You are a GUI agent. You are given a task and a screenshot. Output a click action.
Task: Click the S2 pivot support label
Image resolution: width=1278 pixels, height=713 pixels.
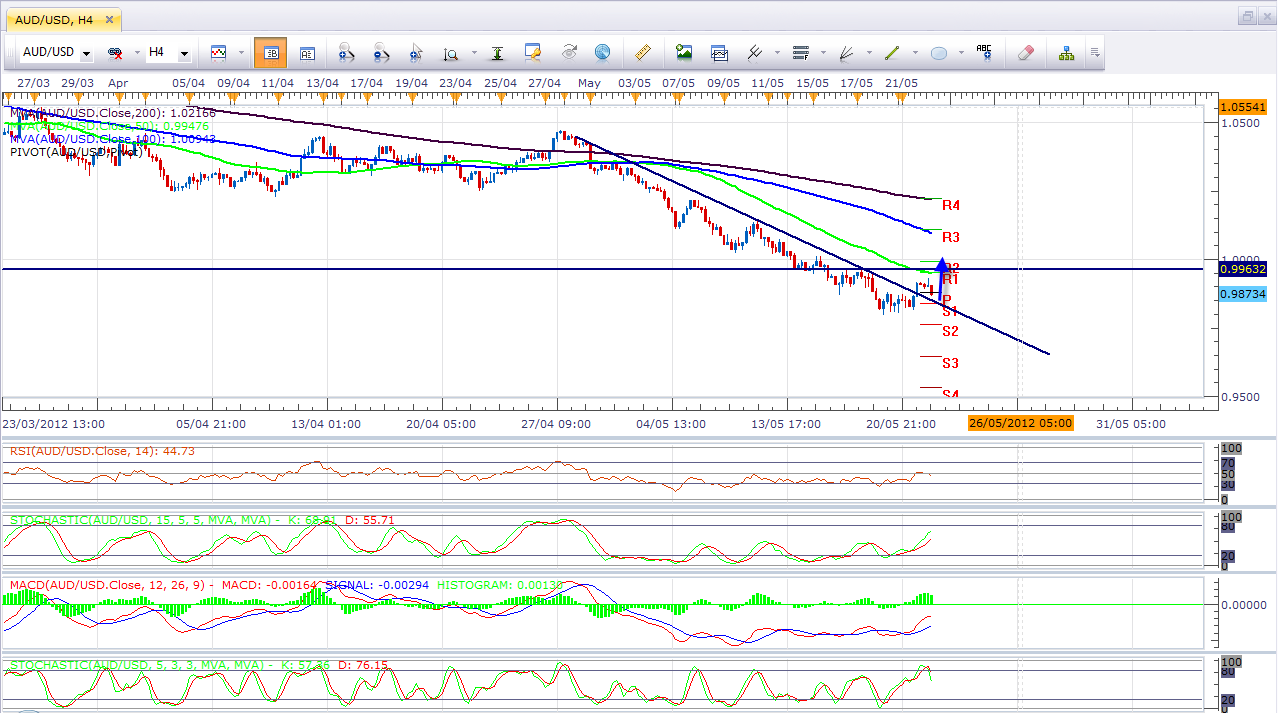[x=951, y=331]
